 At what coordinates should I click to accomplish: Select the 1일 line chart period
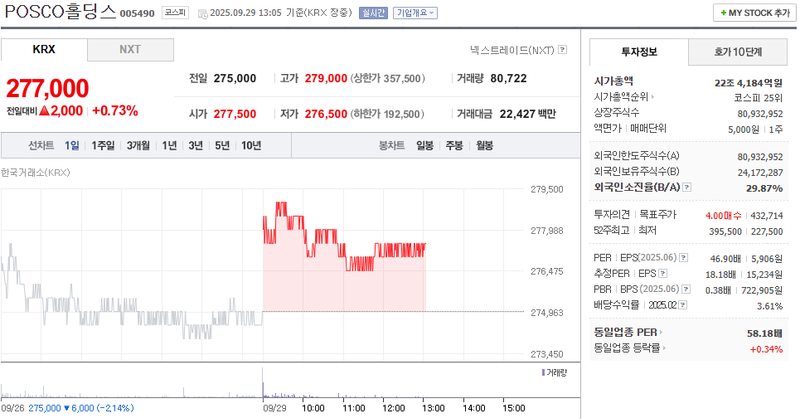click(x=72, y=145)
